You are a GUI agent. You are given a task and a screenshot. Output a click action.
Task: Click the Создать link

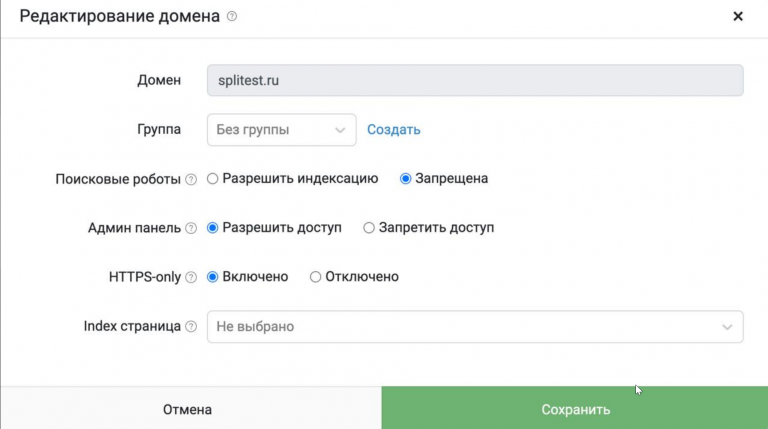(394, 130)
